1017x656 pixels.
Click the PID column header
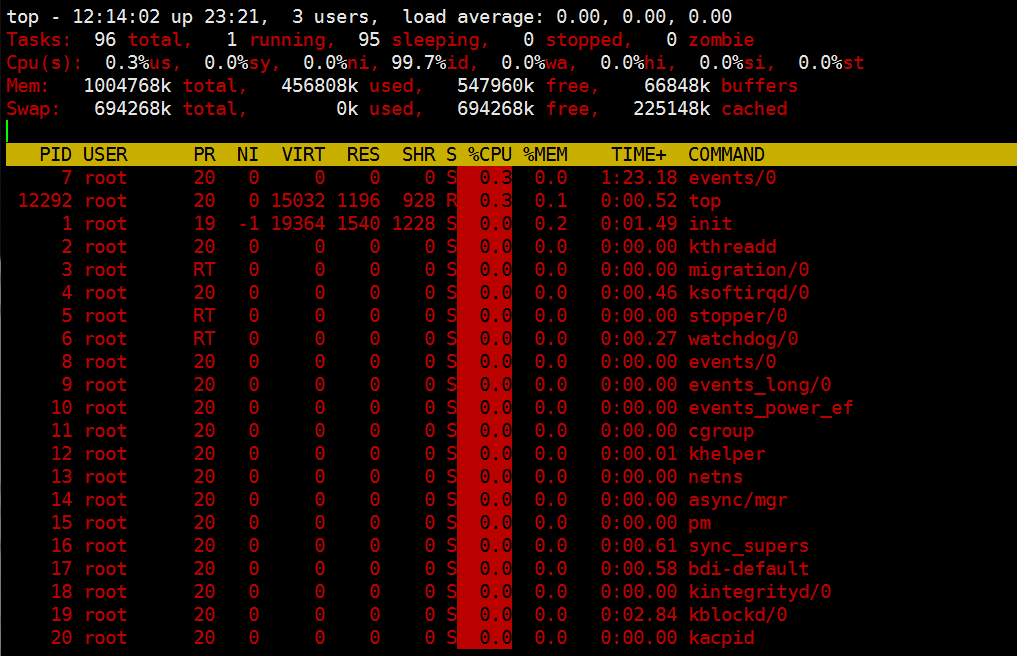click(56, 154)
